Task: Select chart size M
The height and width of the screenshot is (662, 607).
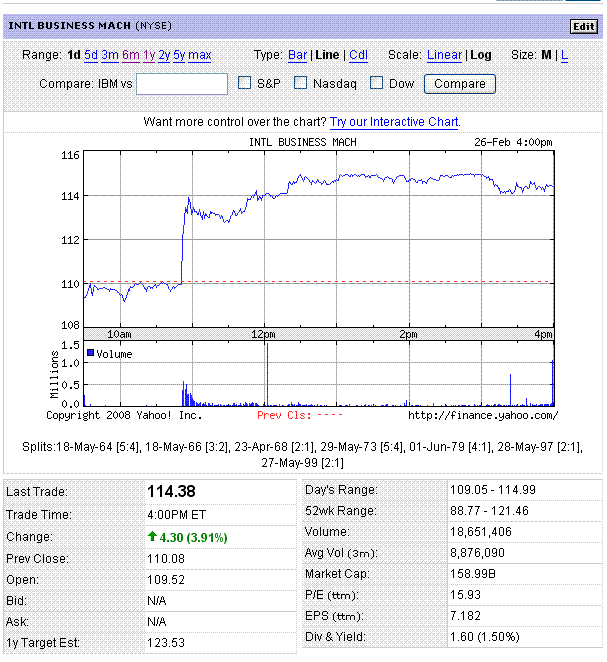Action: pos(546,55)
